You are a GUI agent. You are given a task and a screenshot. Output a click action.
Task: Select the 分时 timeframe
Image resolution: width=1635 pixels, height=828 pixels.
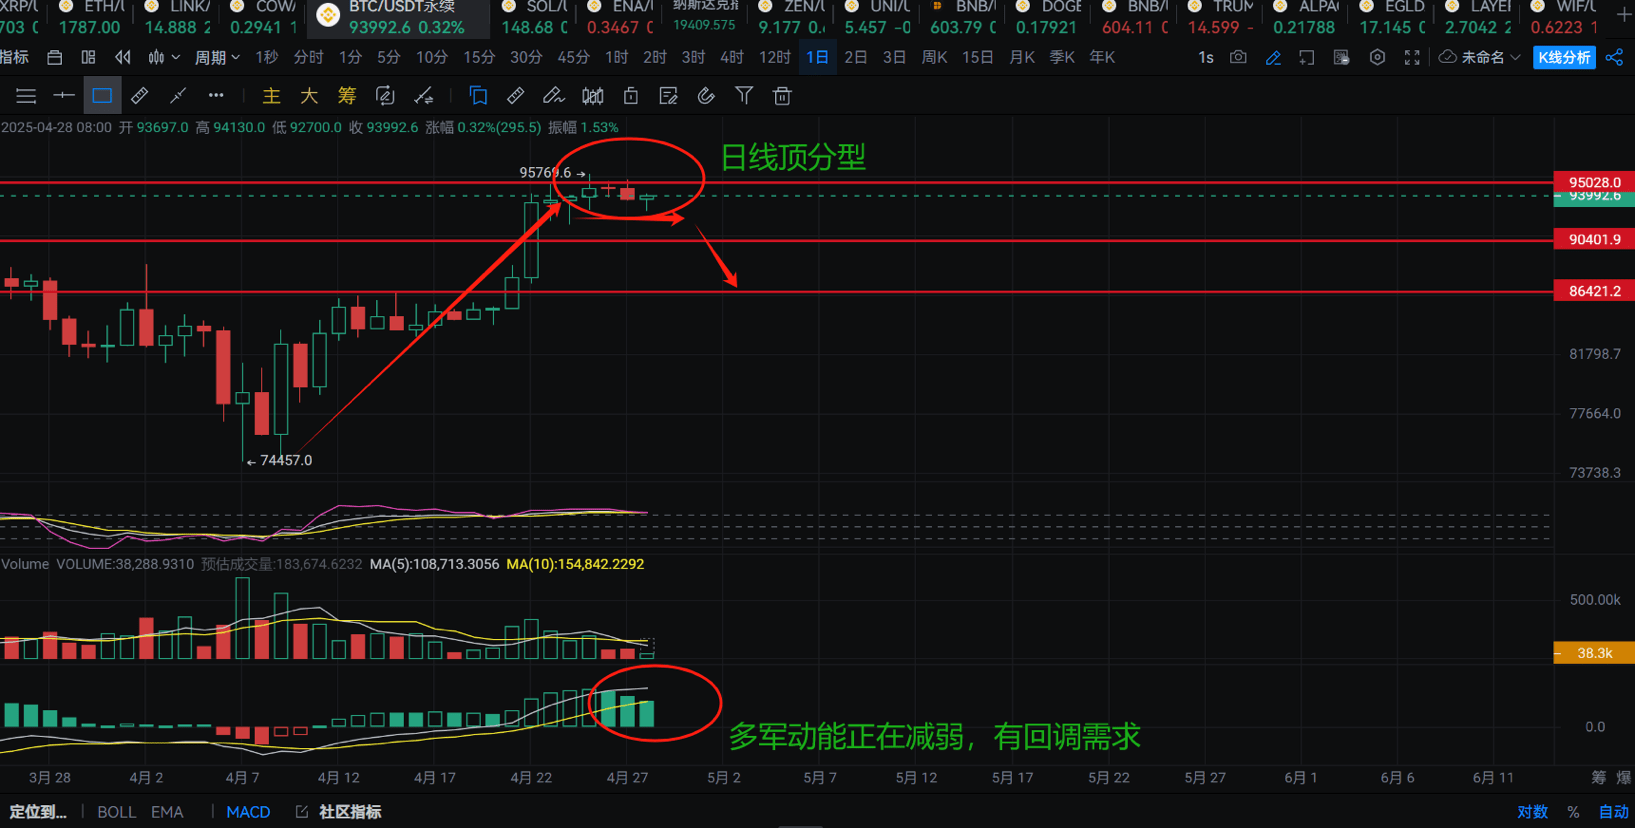[x=309, y=58]
